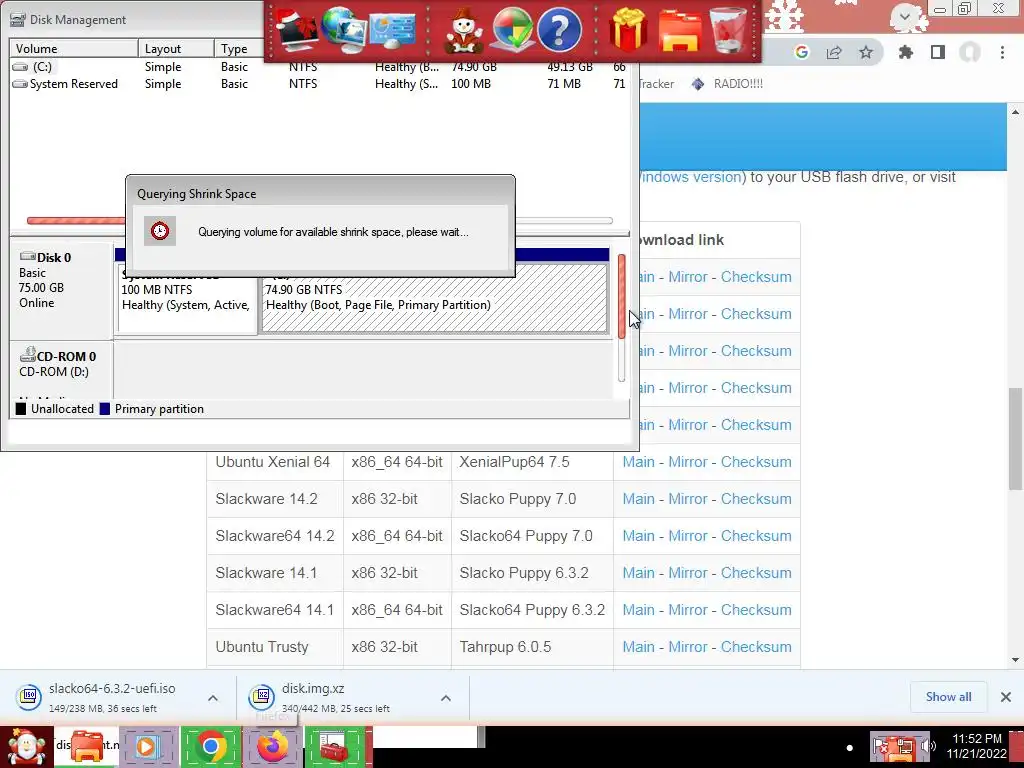This screenshot has width=1024, height=768.
Task: Click the network tray icon
Action: coord(905,746)
